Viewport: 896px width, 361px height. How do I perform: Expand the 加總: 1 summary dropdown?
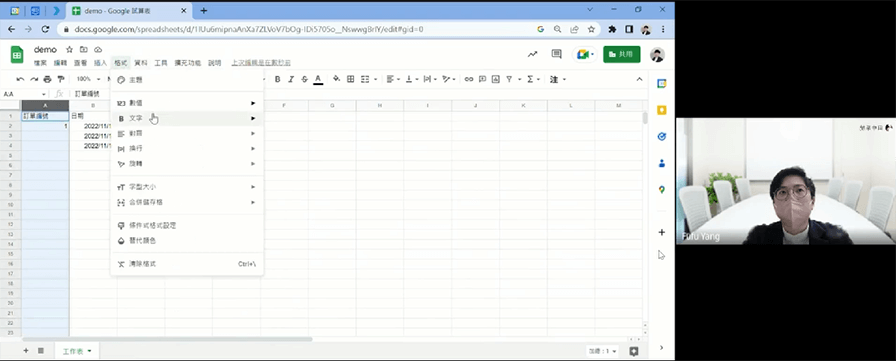[603, 351]
